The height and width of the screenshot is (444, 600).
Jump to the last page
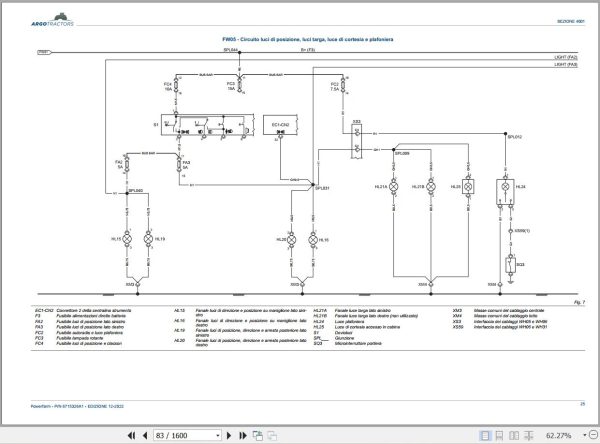243,436
